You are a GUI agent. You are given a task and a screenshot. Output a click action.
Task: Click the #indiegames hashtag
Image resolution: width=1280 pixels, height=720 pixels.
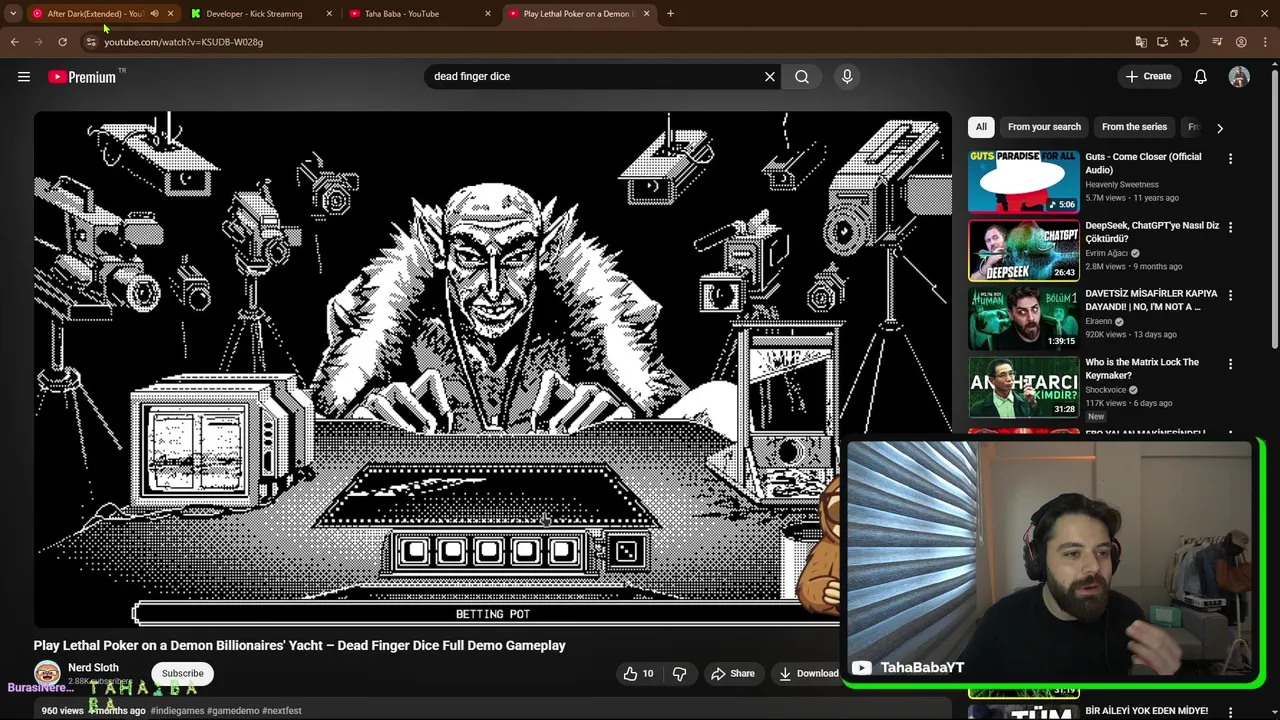click(177, 711)
